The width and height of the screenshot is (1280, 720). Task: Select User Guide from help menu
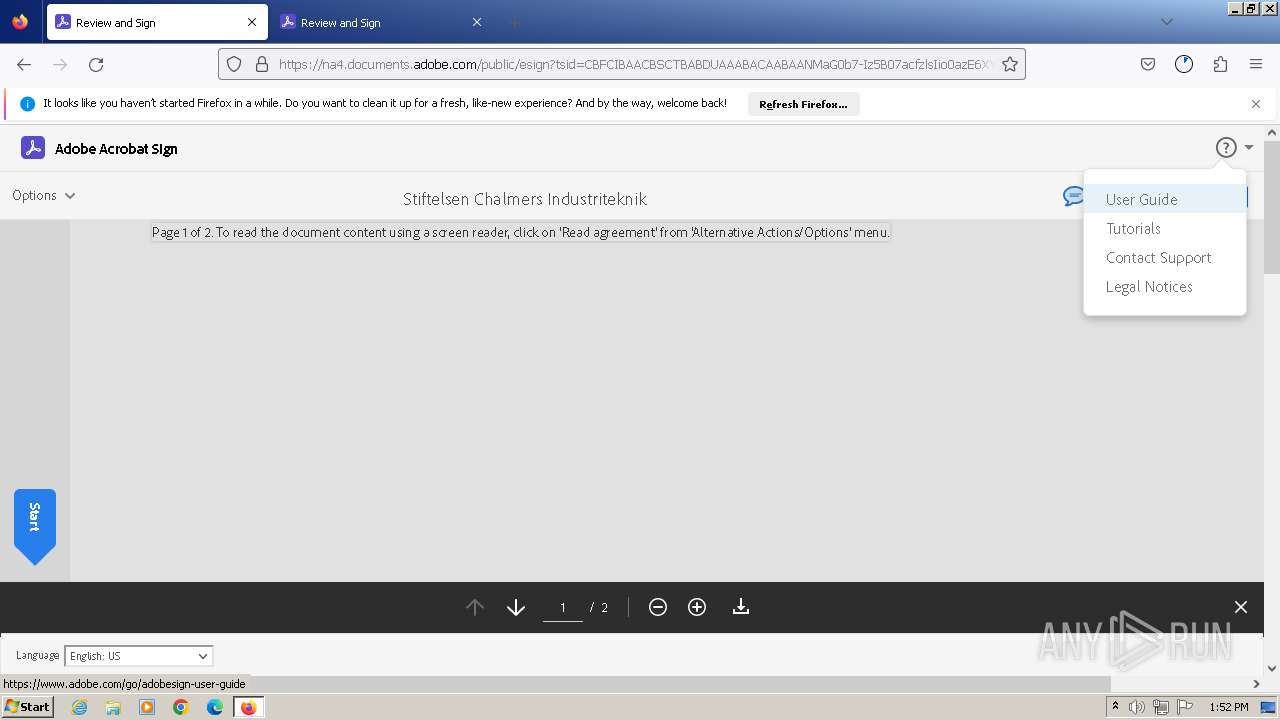[x=1165, y=199]
